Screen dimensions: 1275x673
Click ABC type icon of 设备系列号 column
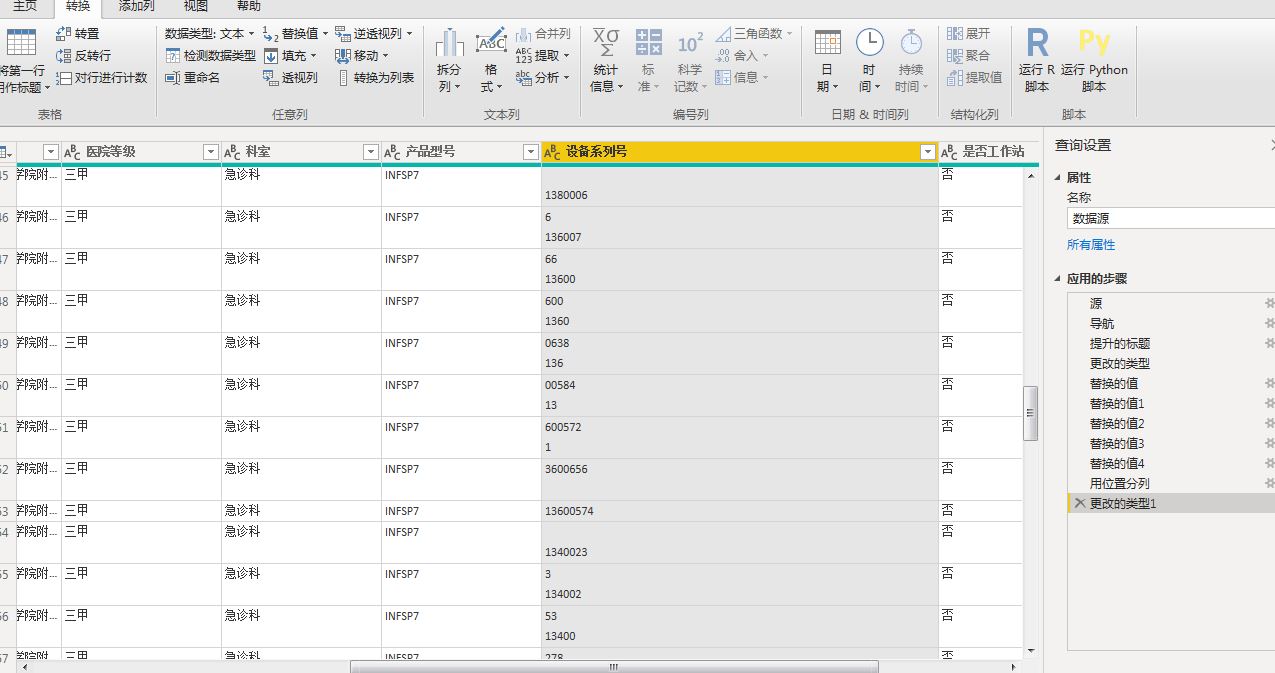(552, 152)
